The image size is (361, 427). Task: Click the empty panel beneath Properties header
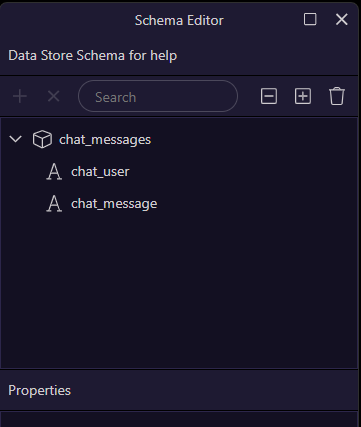coord(179,419)
